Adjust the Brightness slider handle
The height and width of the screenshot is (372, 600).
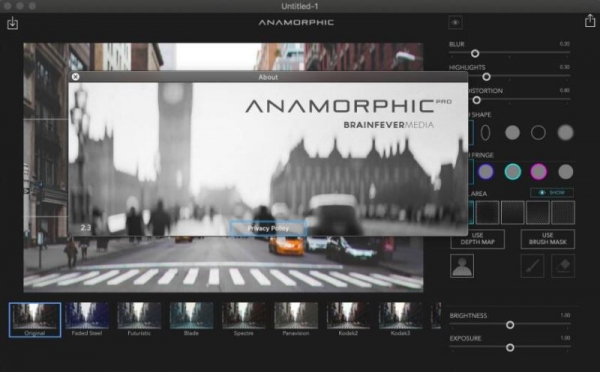point(510,325)
